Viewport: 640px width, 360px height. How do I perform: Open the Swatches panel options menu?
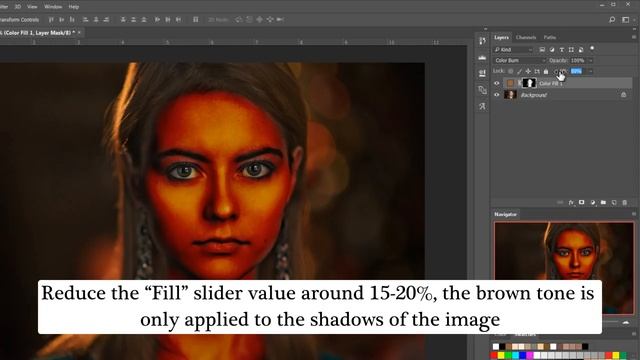tap(634, 334)
